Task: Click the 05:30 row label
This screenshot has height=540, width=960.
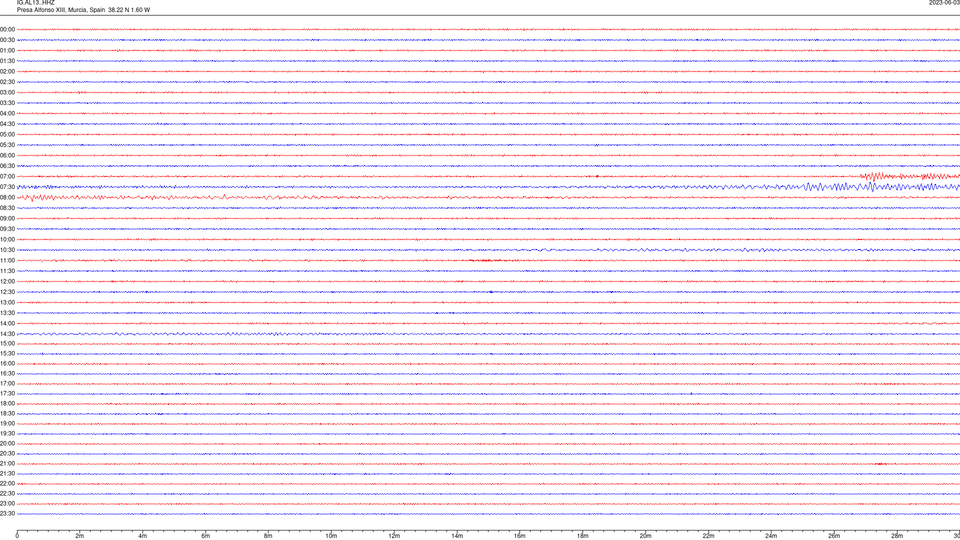Action: [7, 145]
